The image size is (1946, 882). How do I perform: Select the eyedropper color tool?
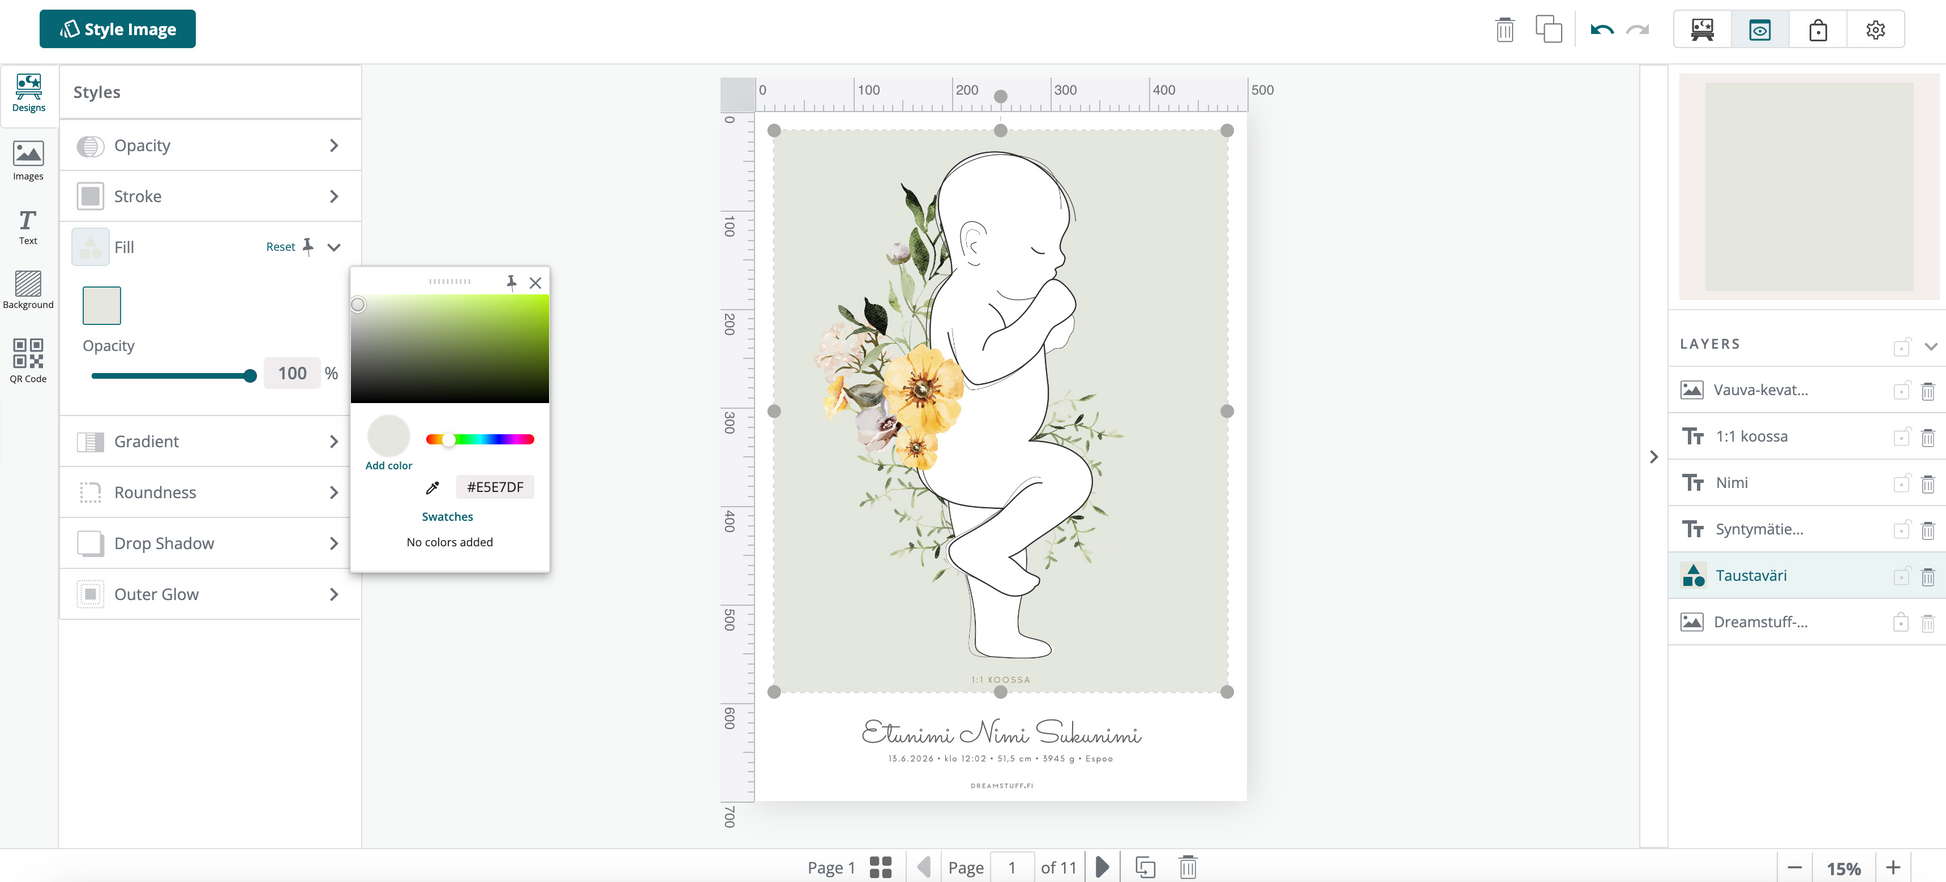pos(433,487)
